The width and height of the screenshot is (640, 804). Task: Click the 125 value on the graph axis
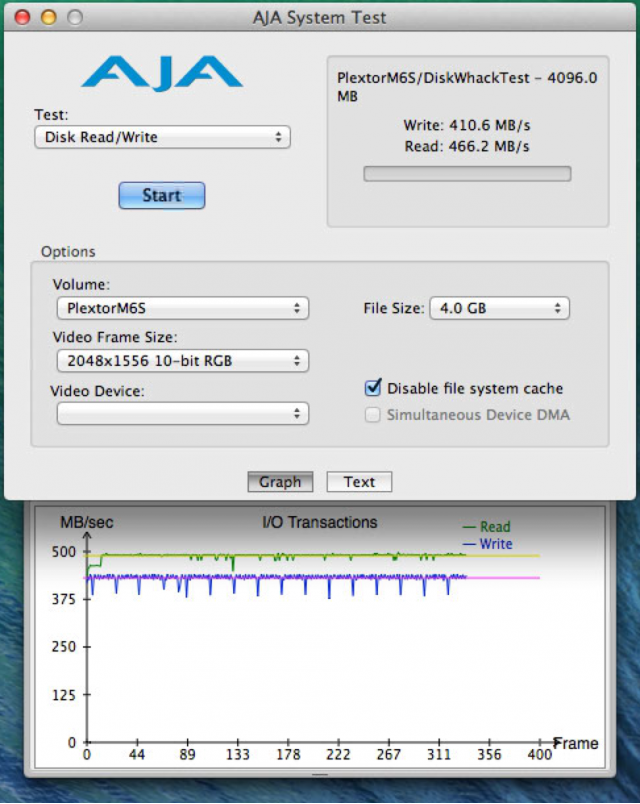(64, 695)
